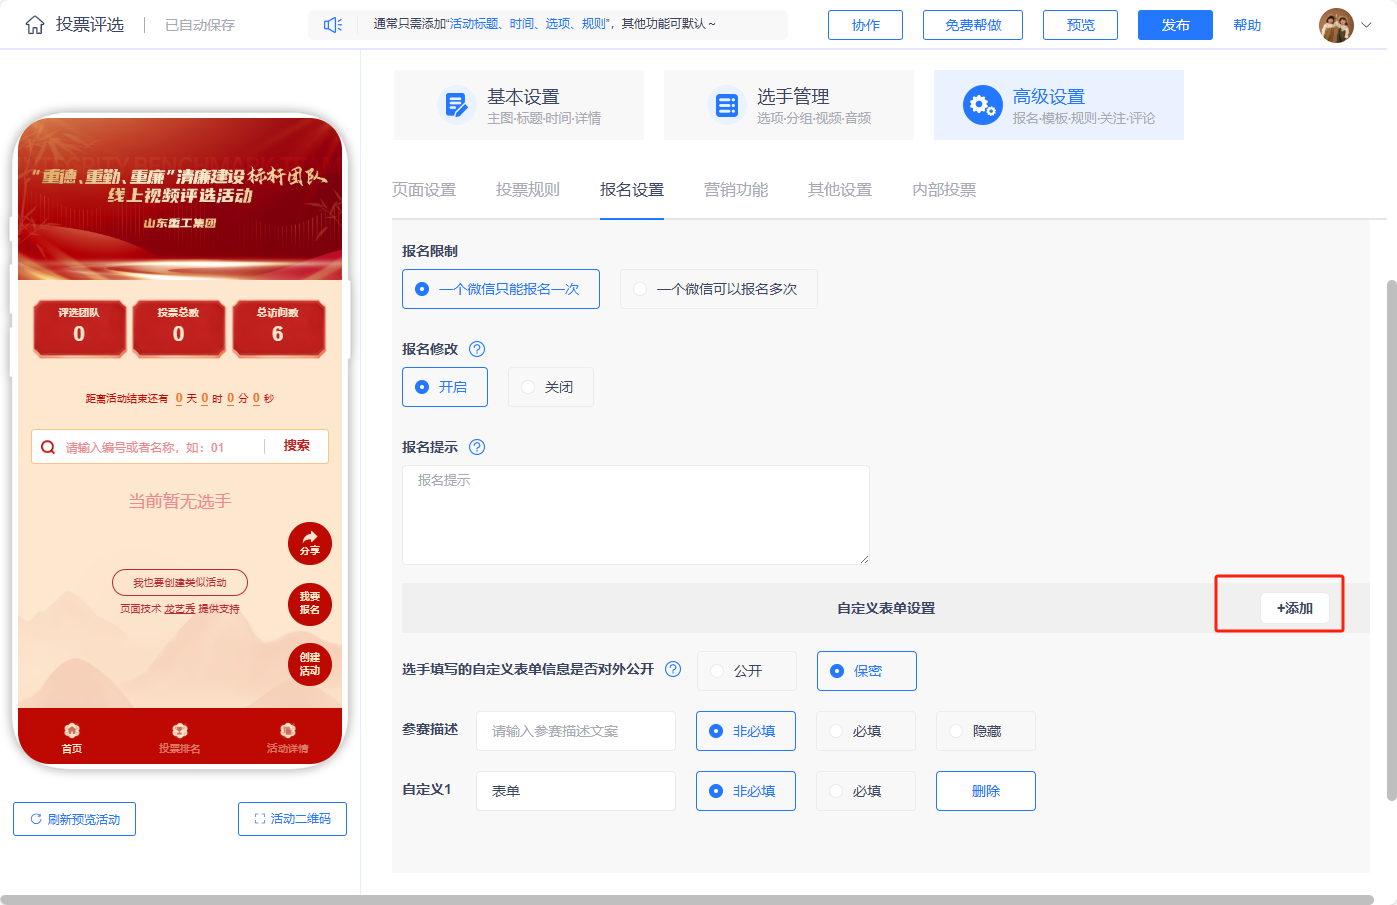Image resolution: width=1397 pixels, height=905 pixels.
Task: Click the 创建活动 round button in the preview
Action: [x=310, y=664]
